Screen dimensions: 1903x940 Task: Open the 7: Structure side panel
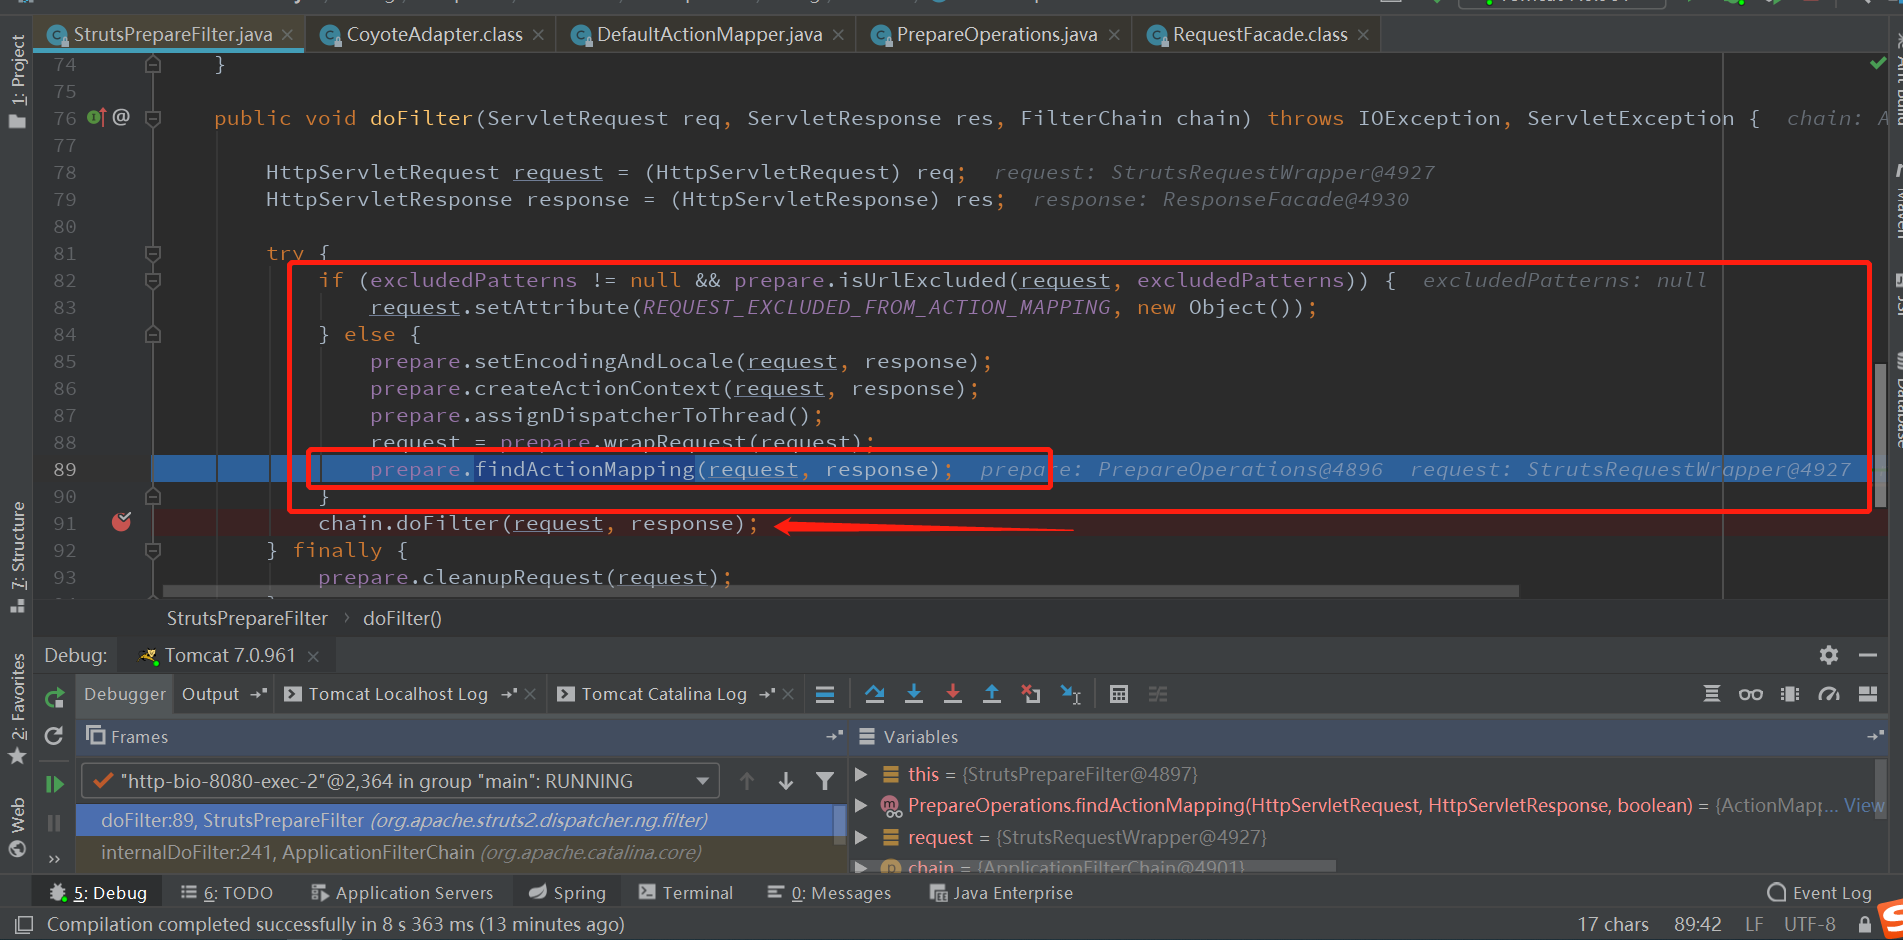tap(17, 557)
